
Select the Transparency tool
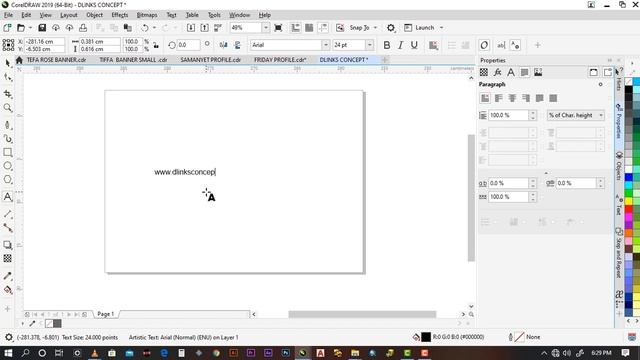[x=8, y=258]
